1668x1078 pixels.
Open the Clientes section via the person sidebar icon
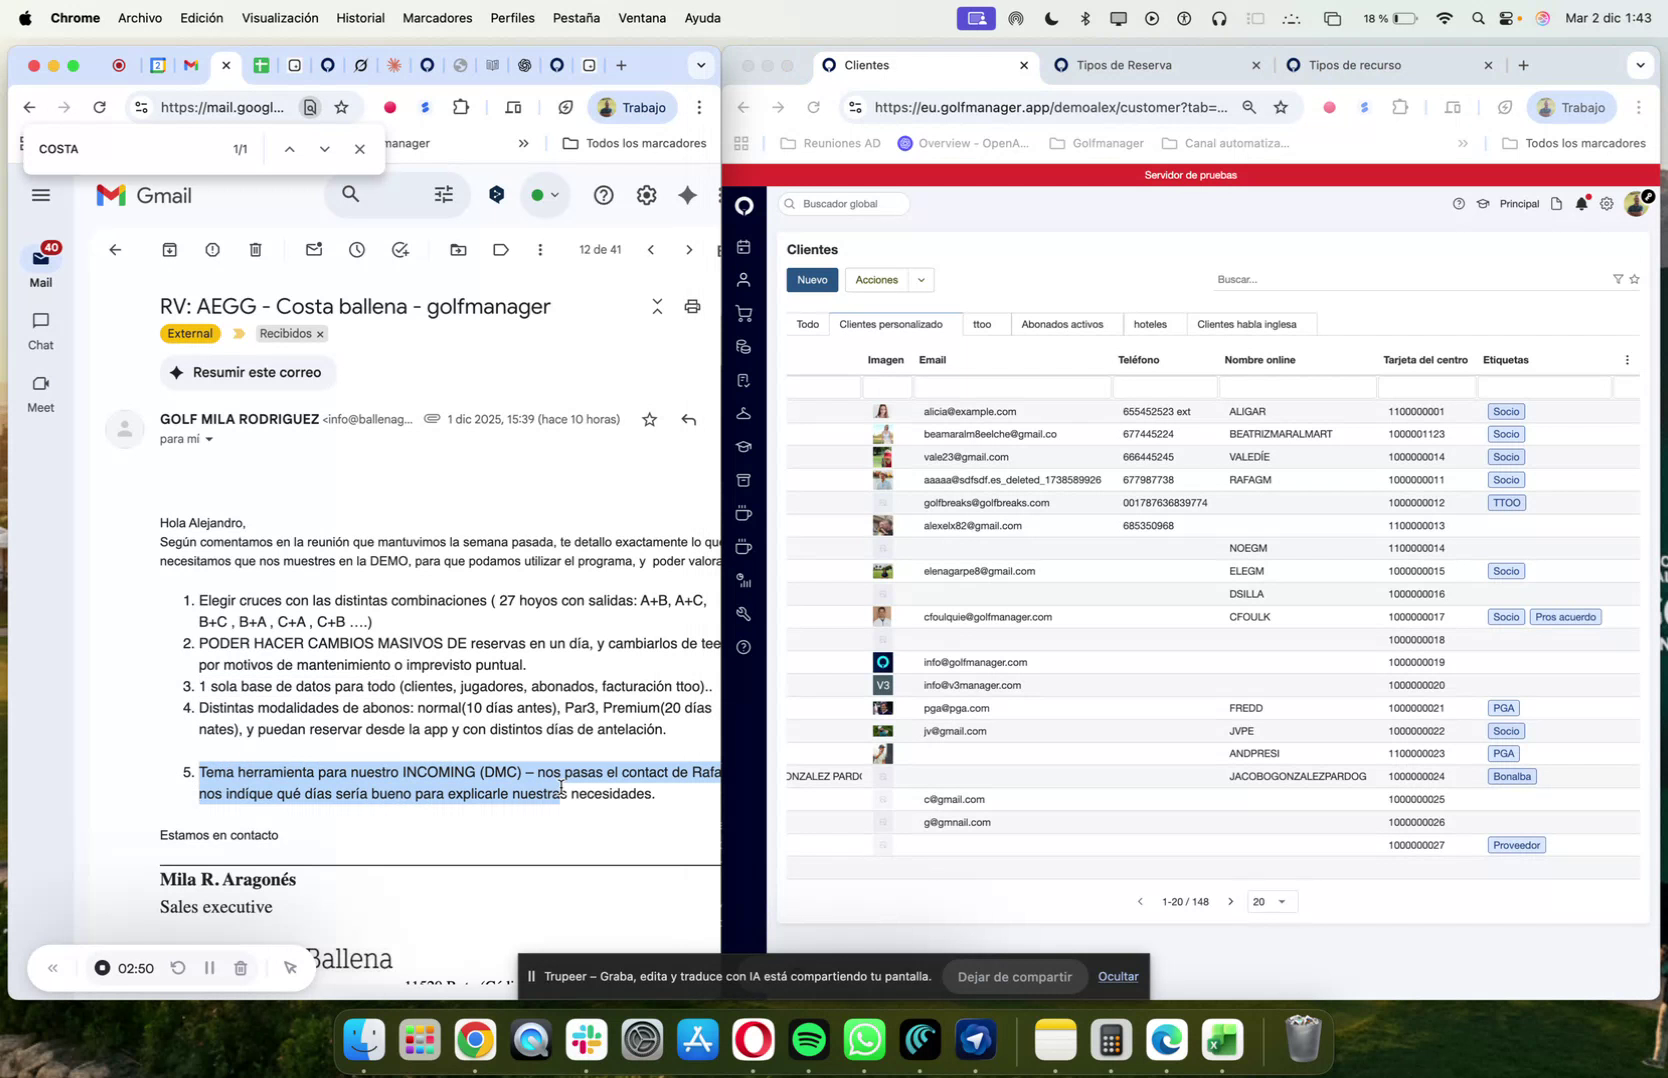pyautogui.click(x=744, y=280)
